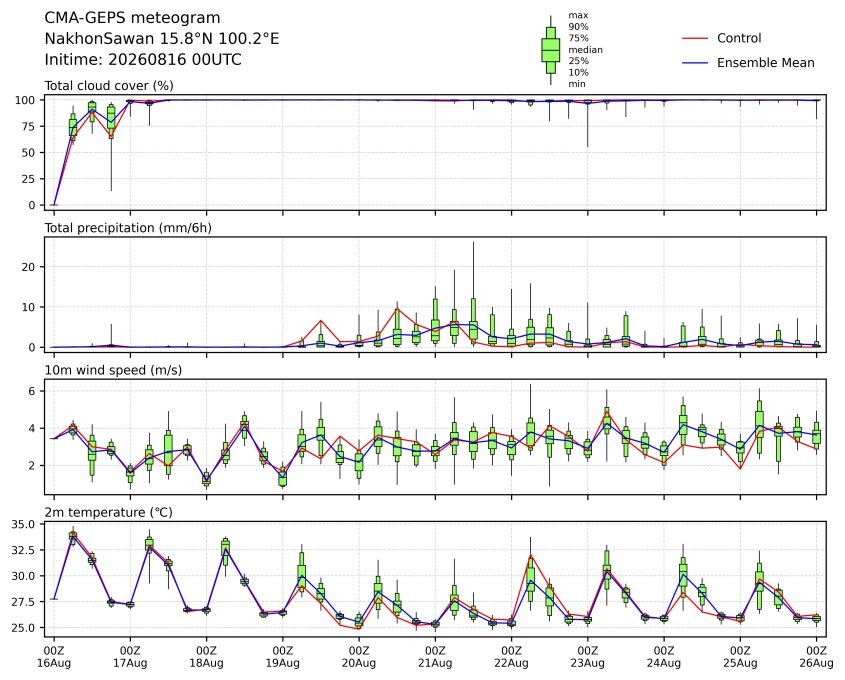845x680 pixels.
Task: Click the '00Z 18Aug' time axis label
Action: click(x=206, y=657)
